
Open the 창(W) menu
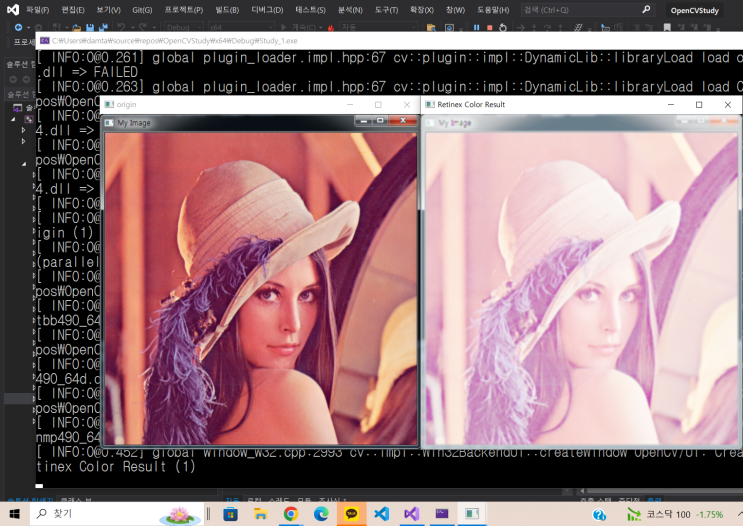coord(455,9)
